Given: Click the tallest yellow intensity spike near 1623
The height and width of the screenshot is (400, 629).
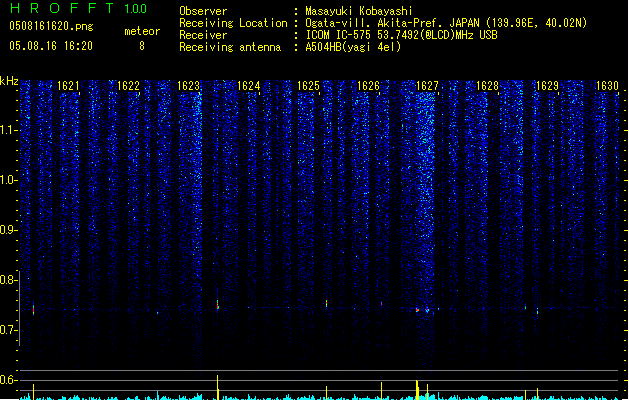Looking at the screenshot, I should pos(218,387).
